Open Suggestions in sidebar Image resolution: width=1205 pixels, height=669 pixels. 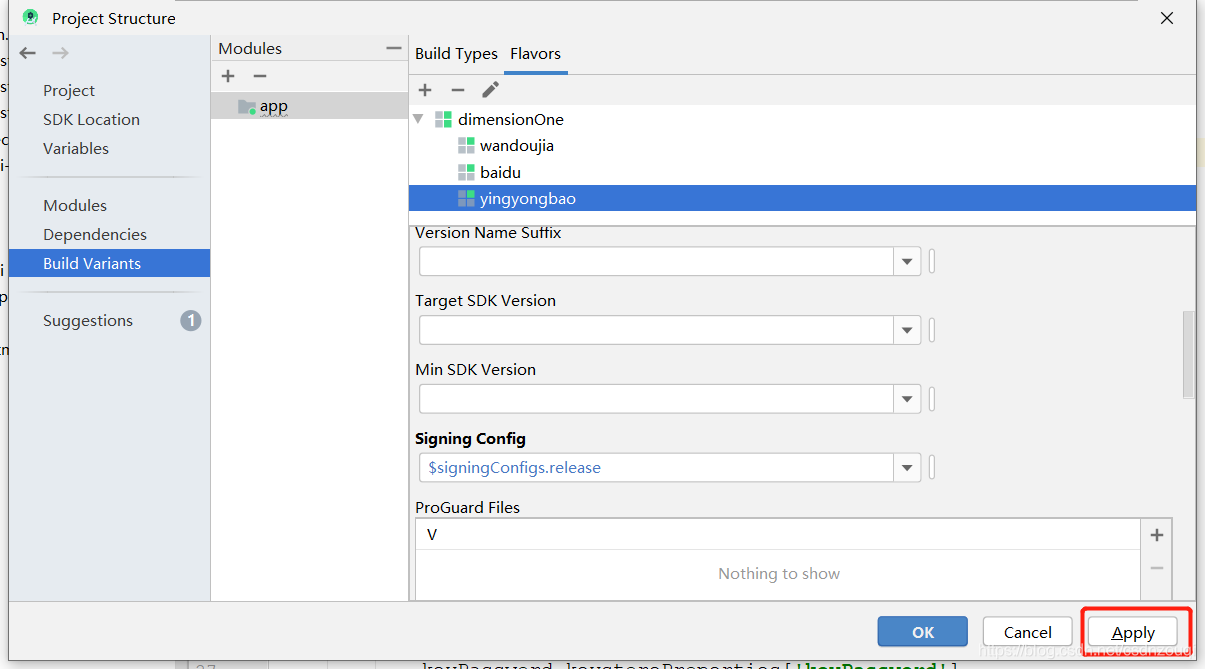[88, 321]
